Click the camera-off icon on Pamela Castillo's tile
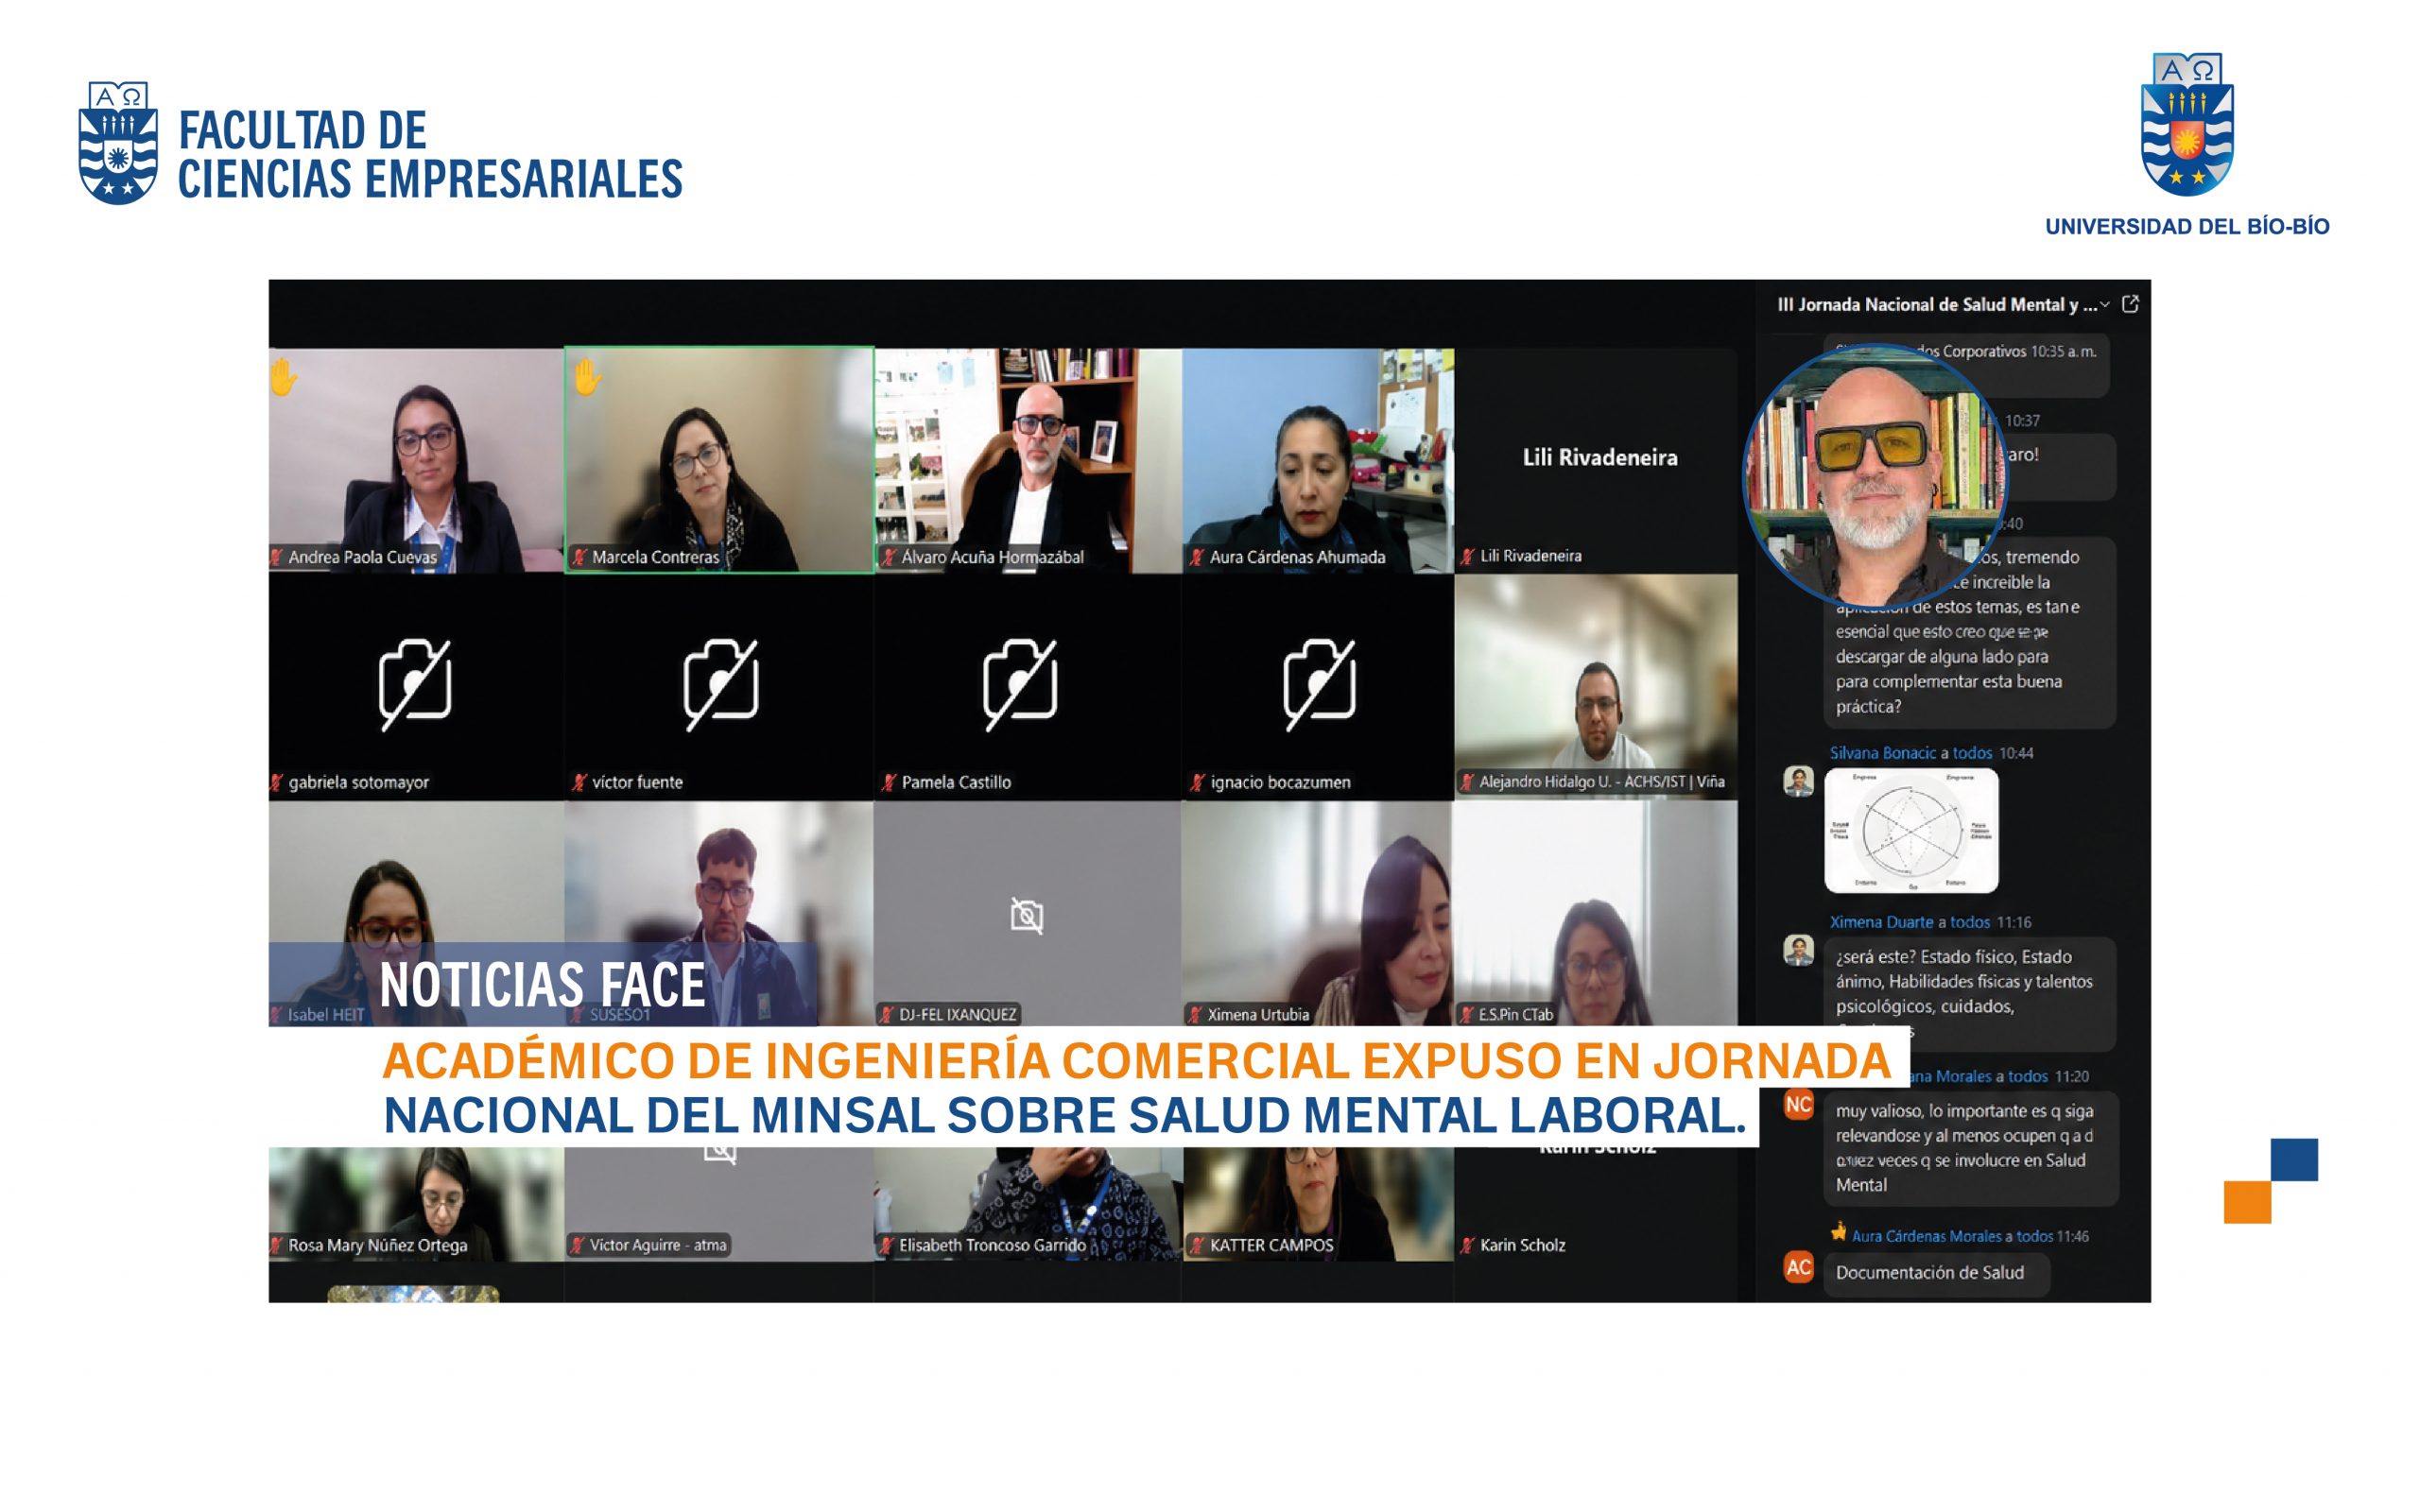 point(1020,684)
